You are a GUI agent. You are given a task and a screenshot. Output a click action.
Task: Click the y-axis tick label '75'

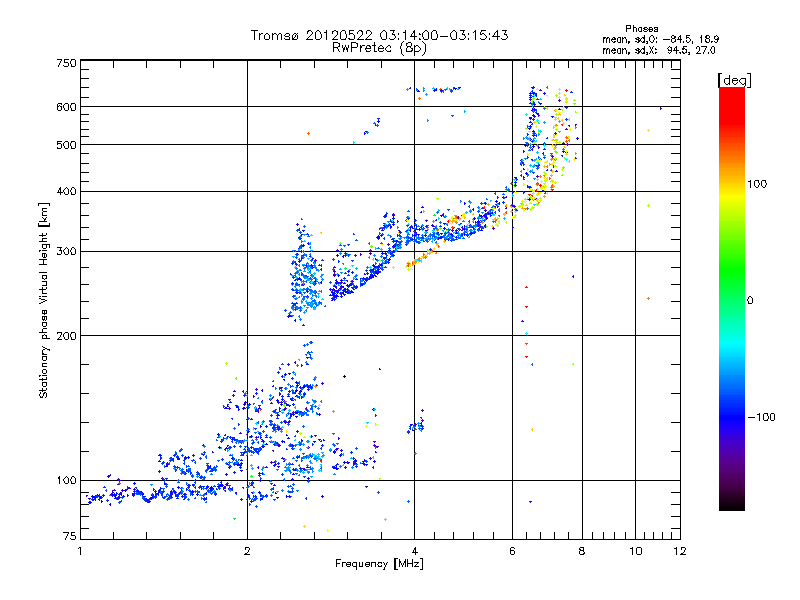pyautogui.click(x=70, y=536)
